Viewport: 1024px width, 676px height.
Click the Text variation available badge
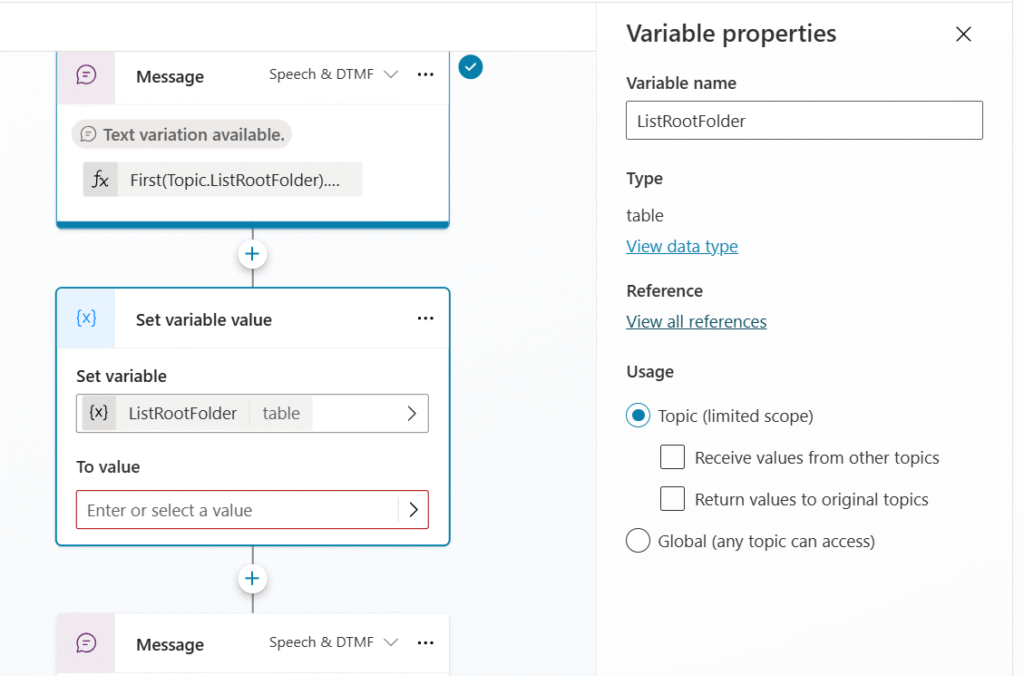[x=182, y=135]
